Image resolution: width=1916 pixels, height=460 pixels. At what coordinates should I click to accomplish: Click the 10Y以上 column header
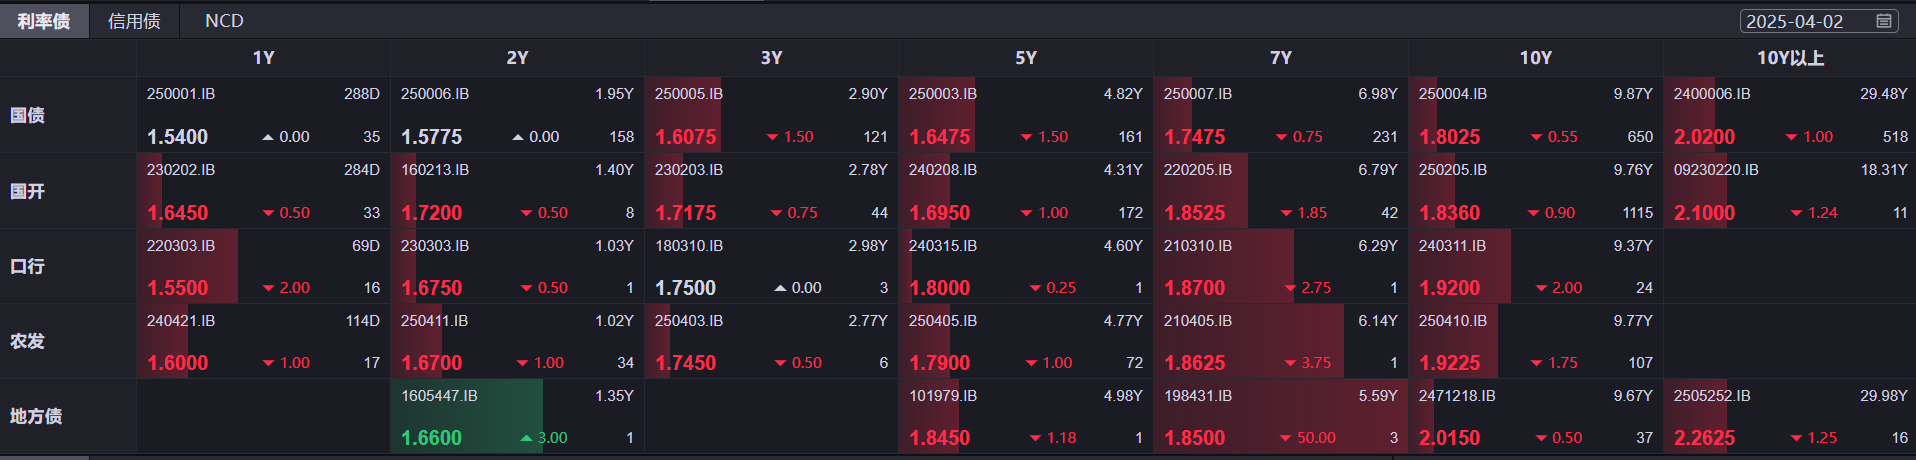[1790, 58]
